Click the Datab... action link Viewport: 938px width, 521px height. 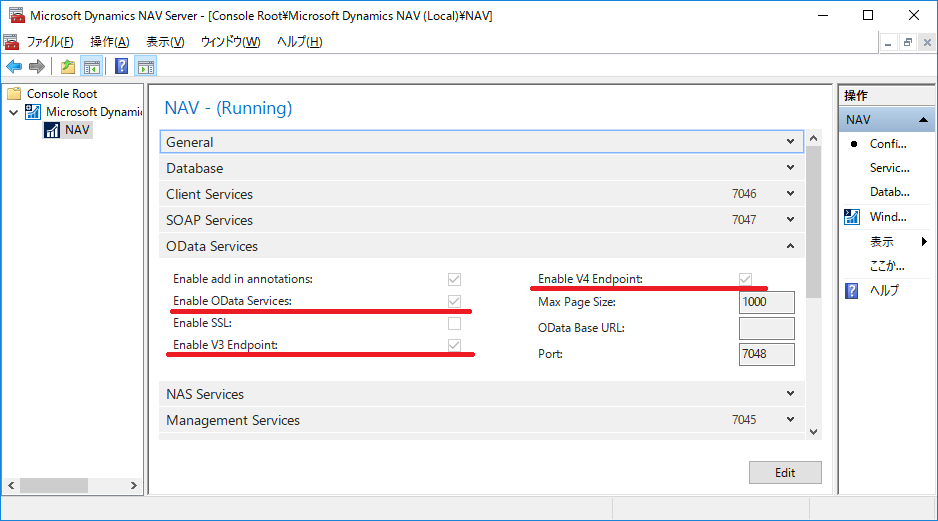coord(890,192)
